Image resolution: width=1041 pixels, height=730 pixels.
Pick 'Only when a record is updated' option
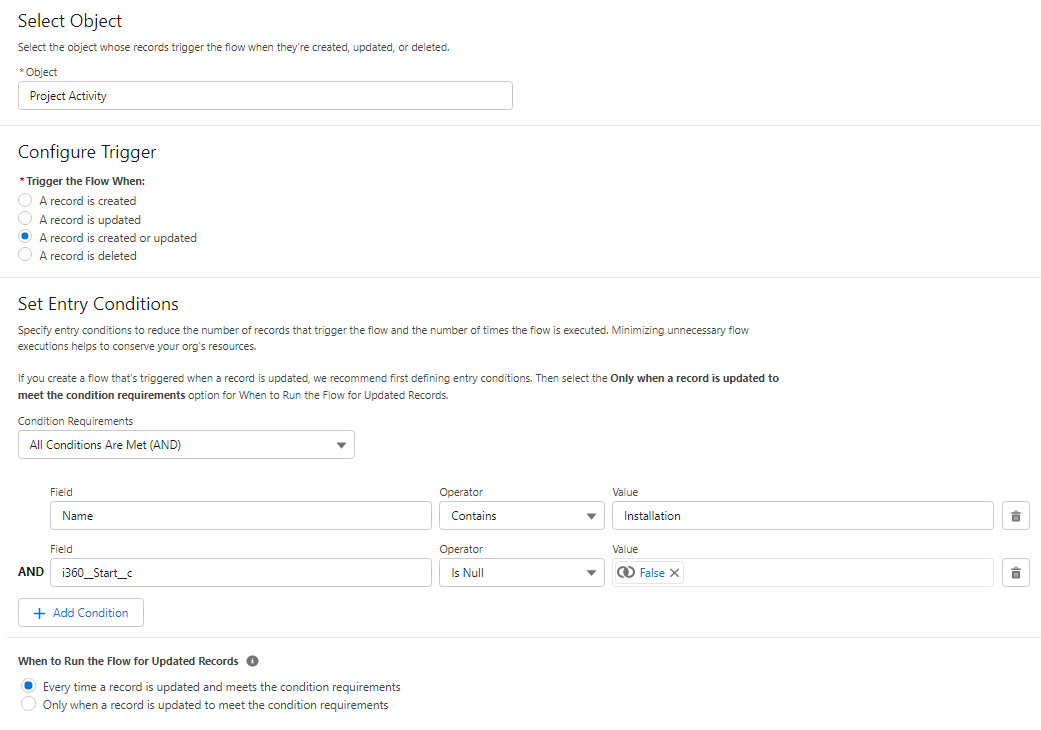coord(29,705)
